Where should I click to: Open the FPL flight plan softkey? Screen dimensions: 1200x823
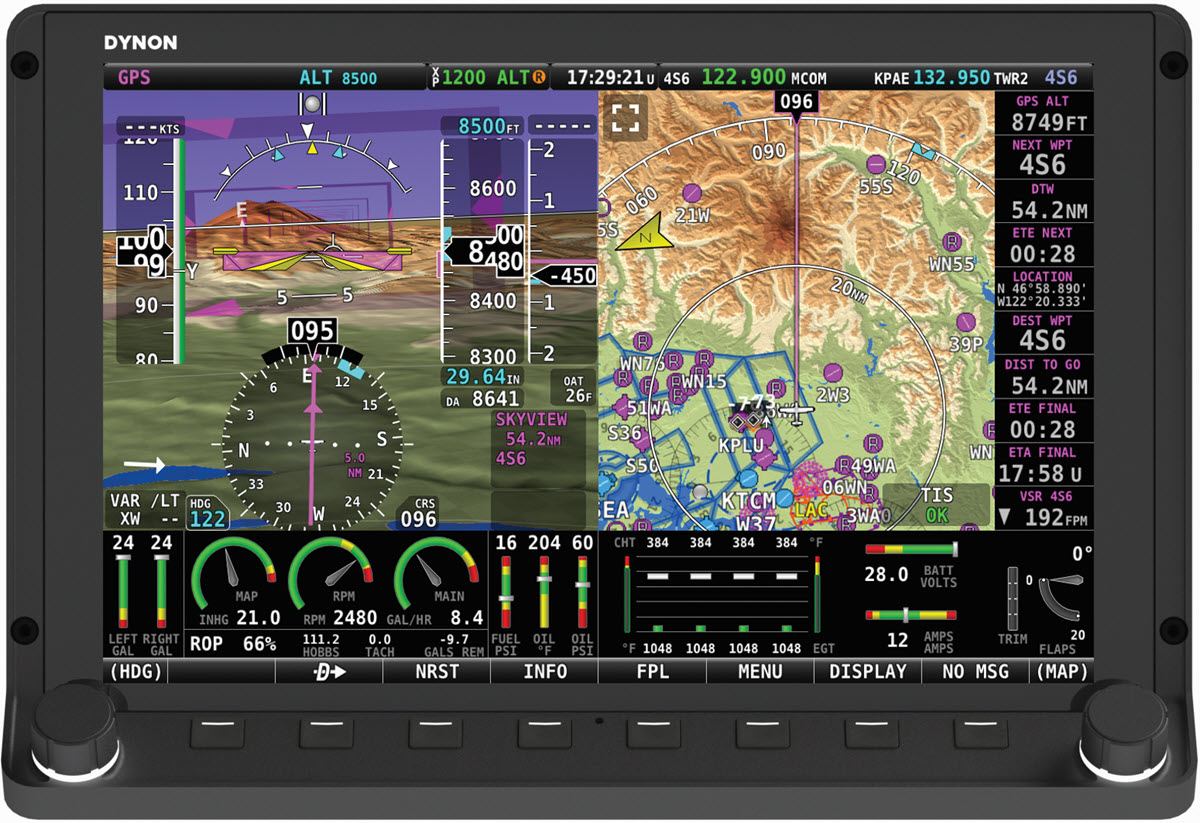[652, 672]
